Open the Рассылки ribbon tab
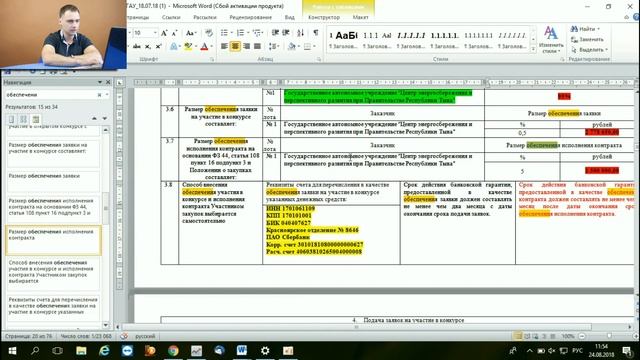This screenshot has width=640, height=360. (204, 18)
